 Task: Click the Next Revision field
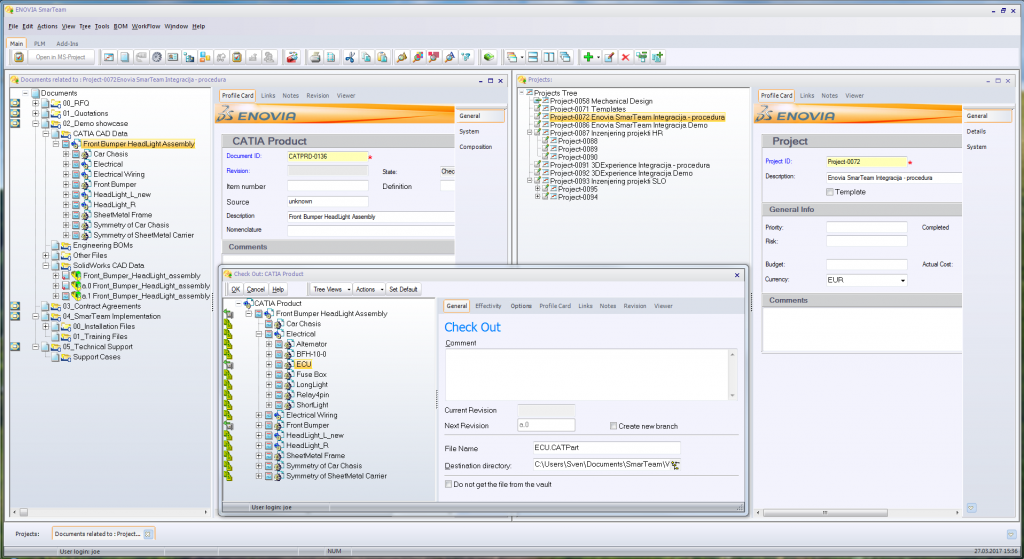(x=546, y=425)
